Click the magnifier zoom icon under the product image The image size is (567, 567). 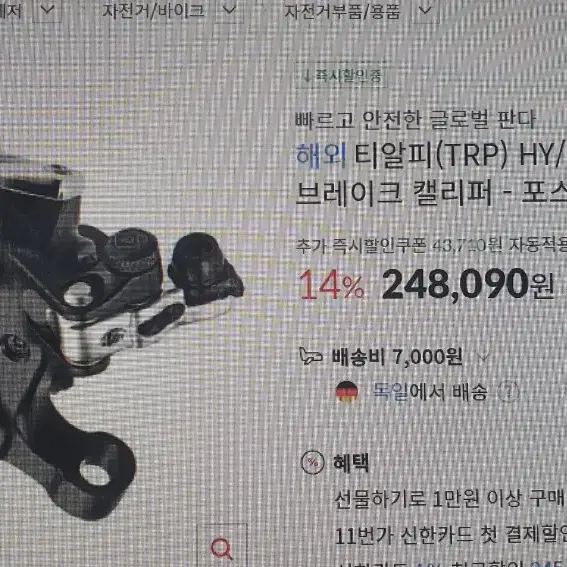click(222, 548)
